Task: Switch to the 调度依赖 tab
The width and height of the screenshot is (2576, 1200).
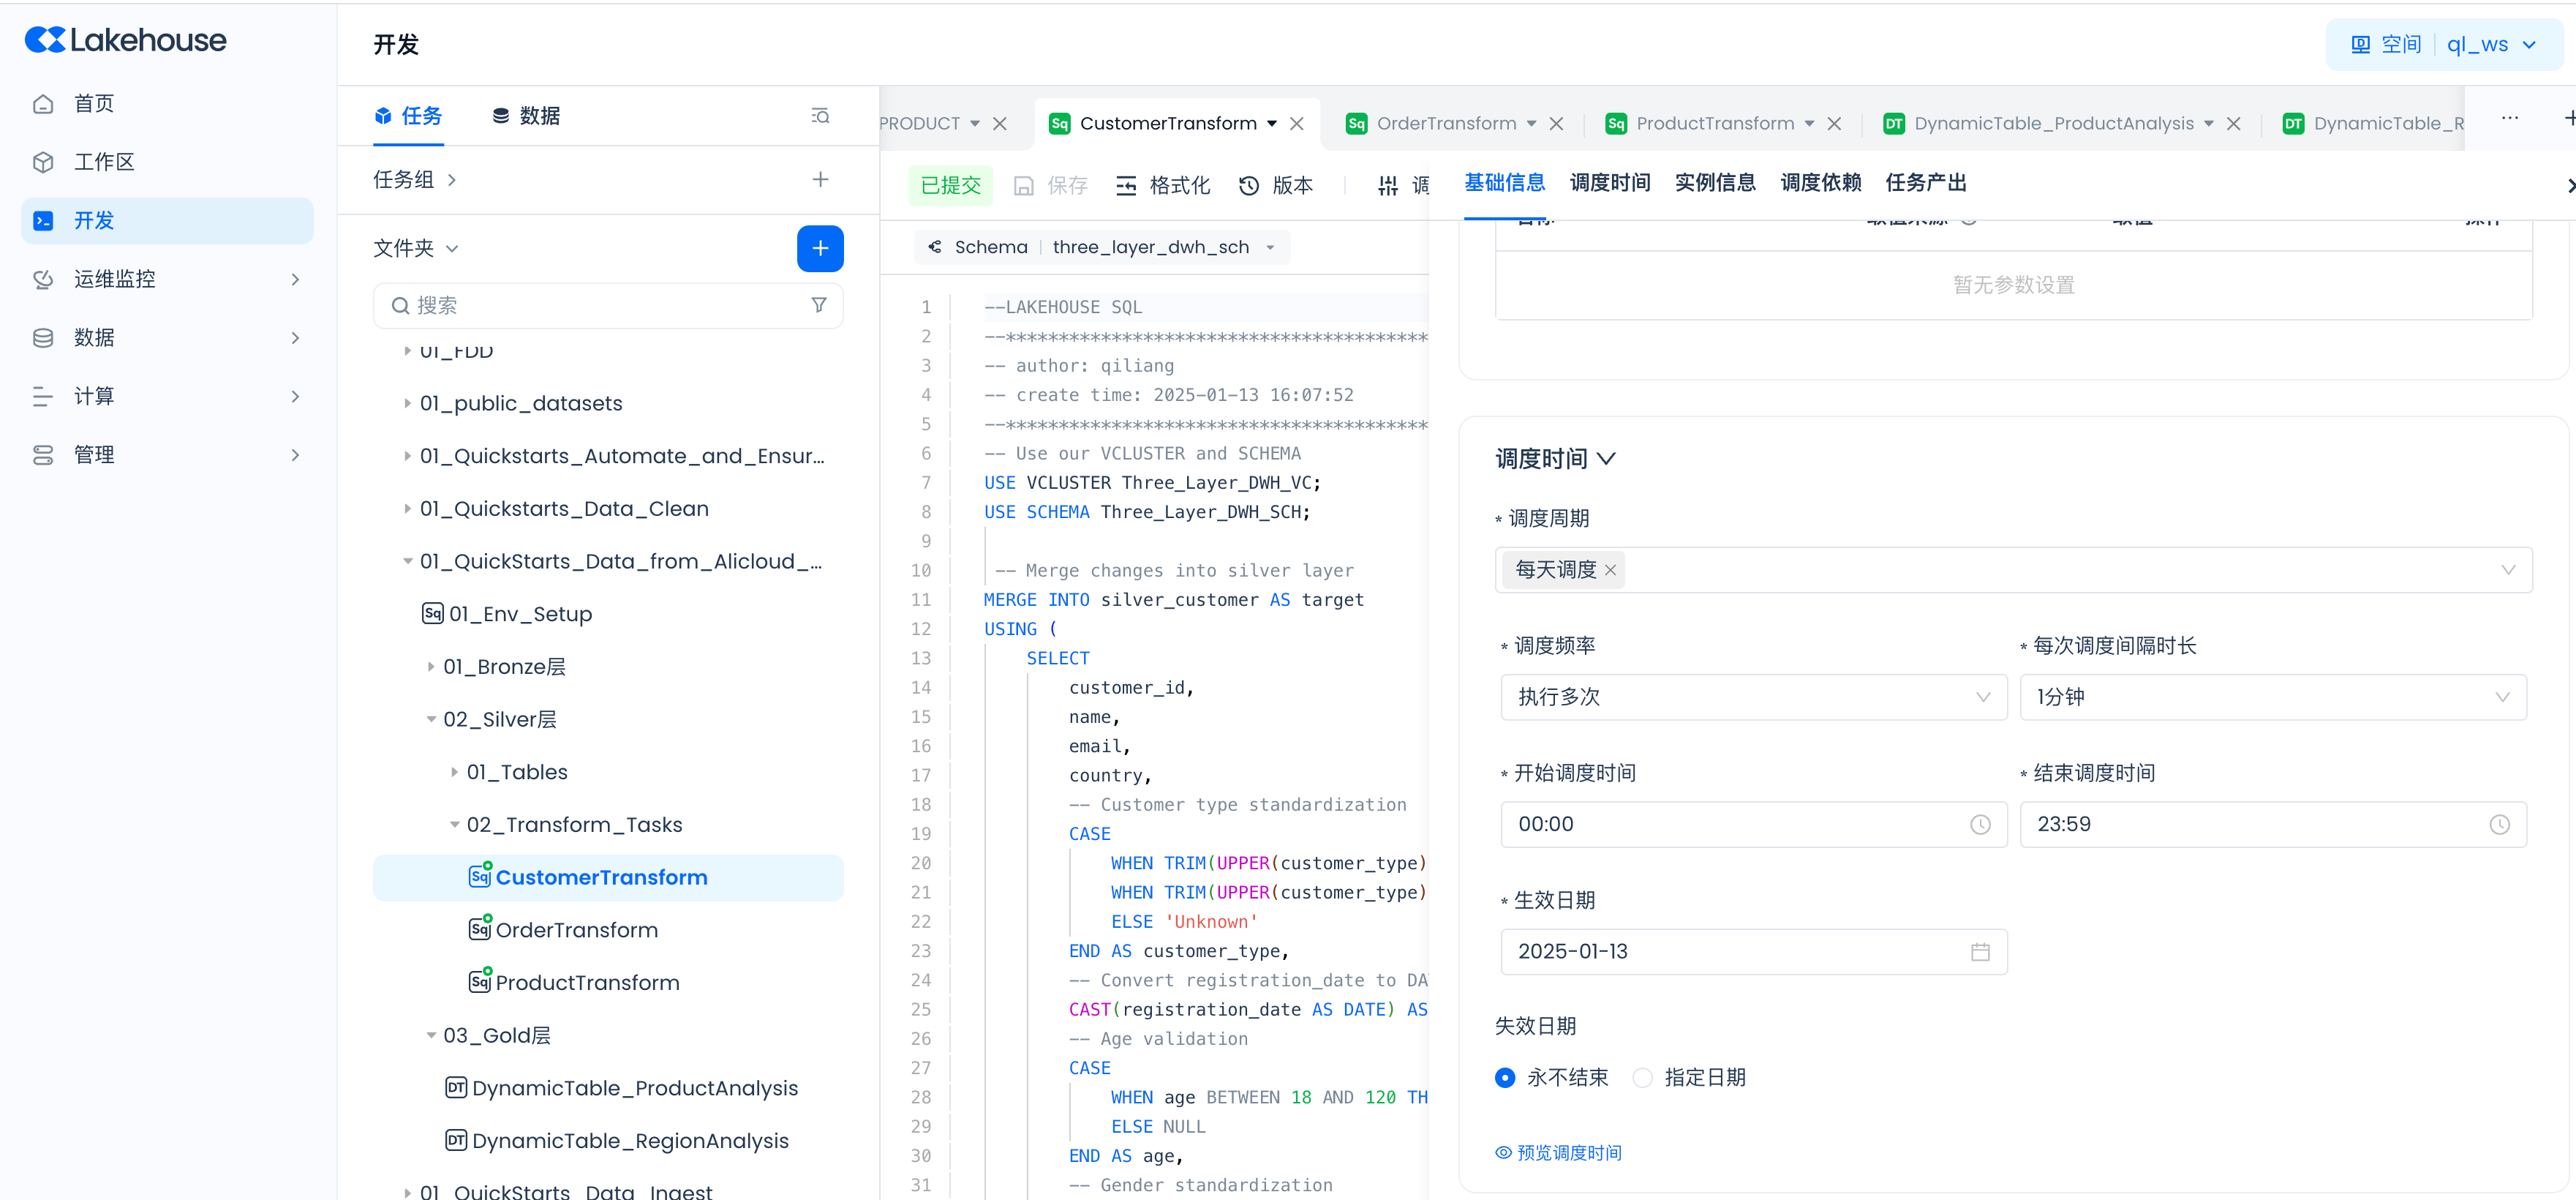Action: pyautogui.click(x=1820, y=183)
